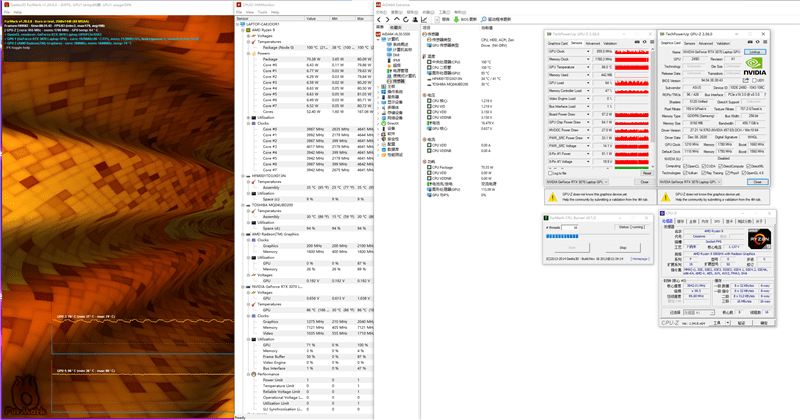Toggle the CUDA checkbox in GPU-Z
Image resolution: width=800 pixels, height=420 pixels.
click(704, 166)
